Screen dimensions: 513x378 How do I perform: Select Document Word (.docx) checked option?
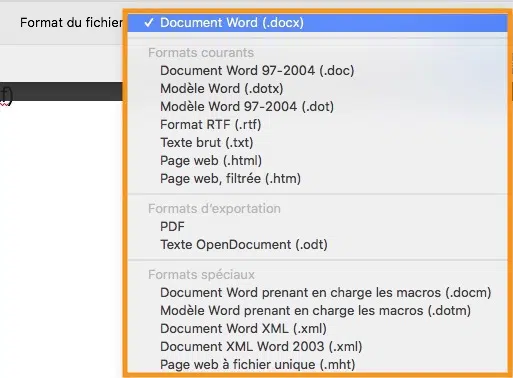318,23
